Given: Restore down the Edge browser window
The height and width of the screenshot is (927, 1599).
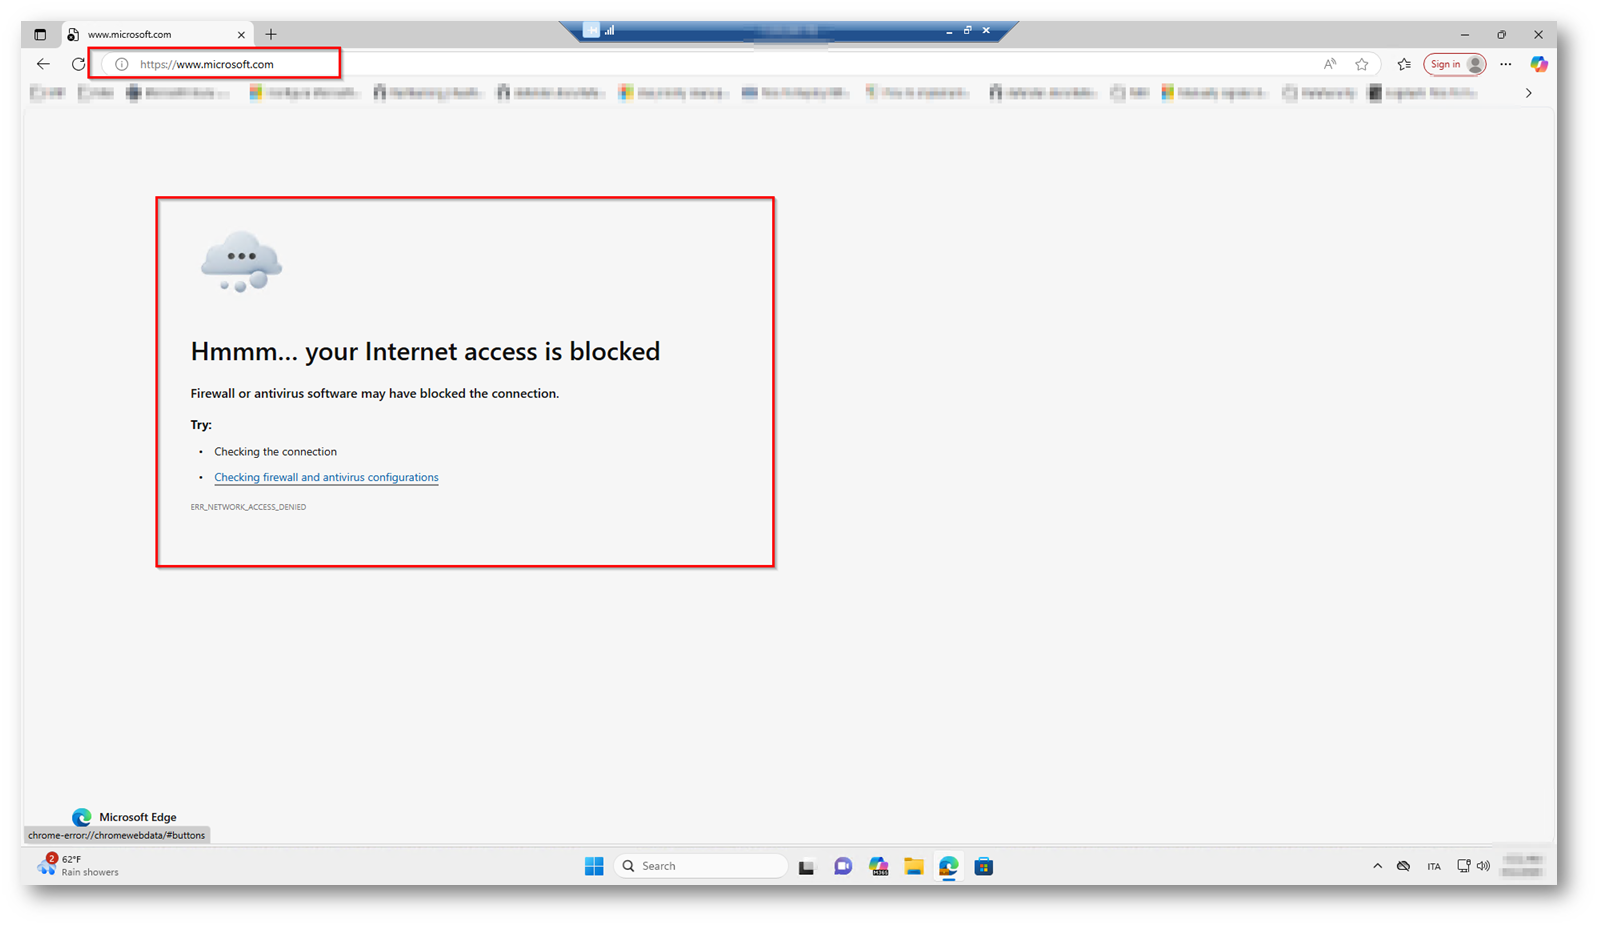Looking at the screenshot, I should (x=1502, y=34).
